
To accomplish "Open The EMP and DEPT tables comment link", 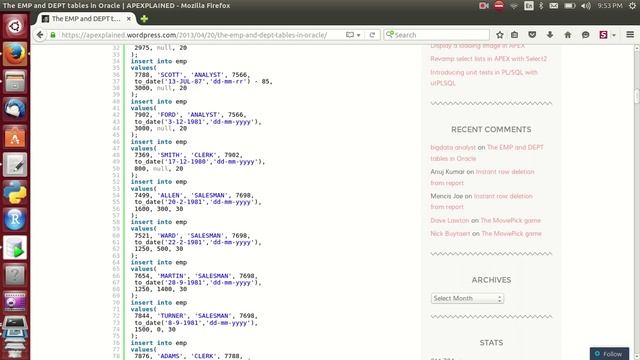I will (487, 153).
